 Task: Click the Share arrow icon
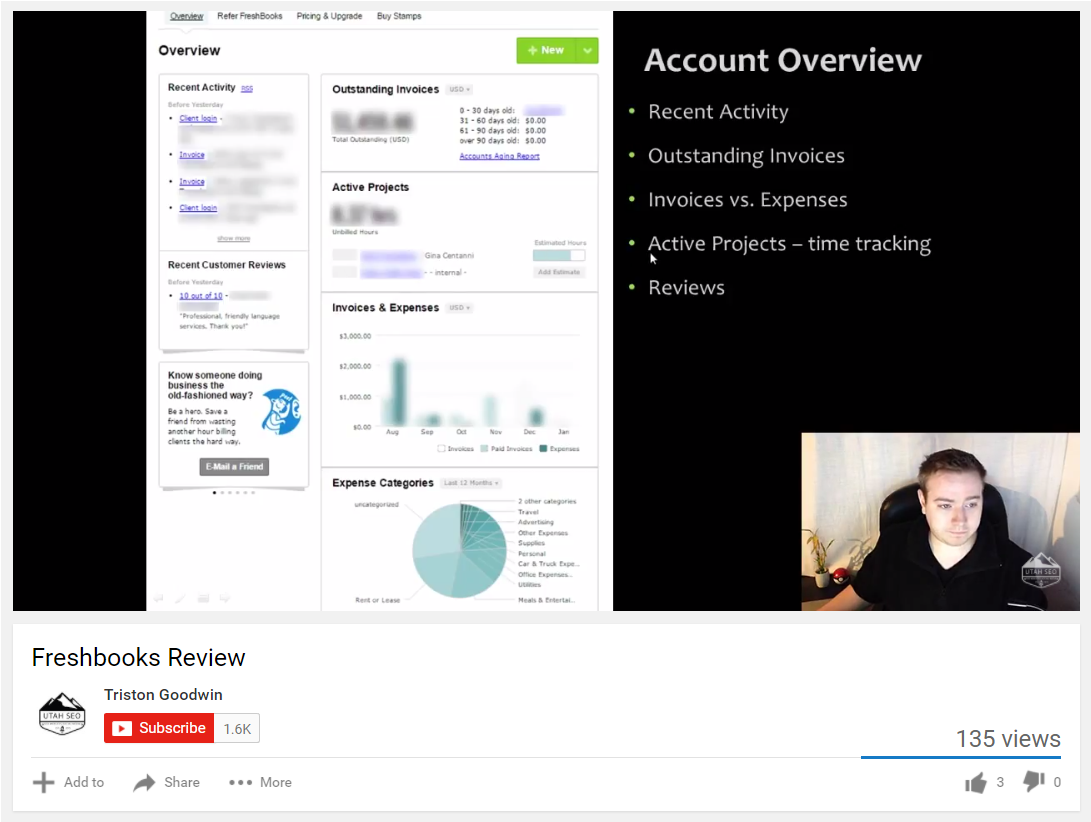click(144, 783)
